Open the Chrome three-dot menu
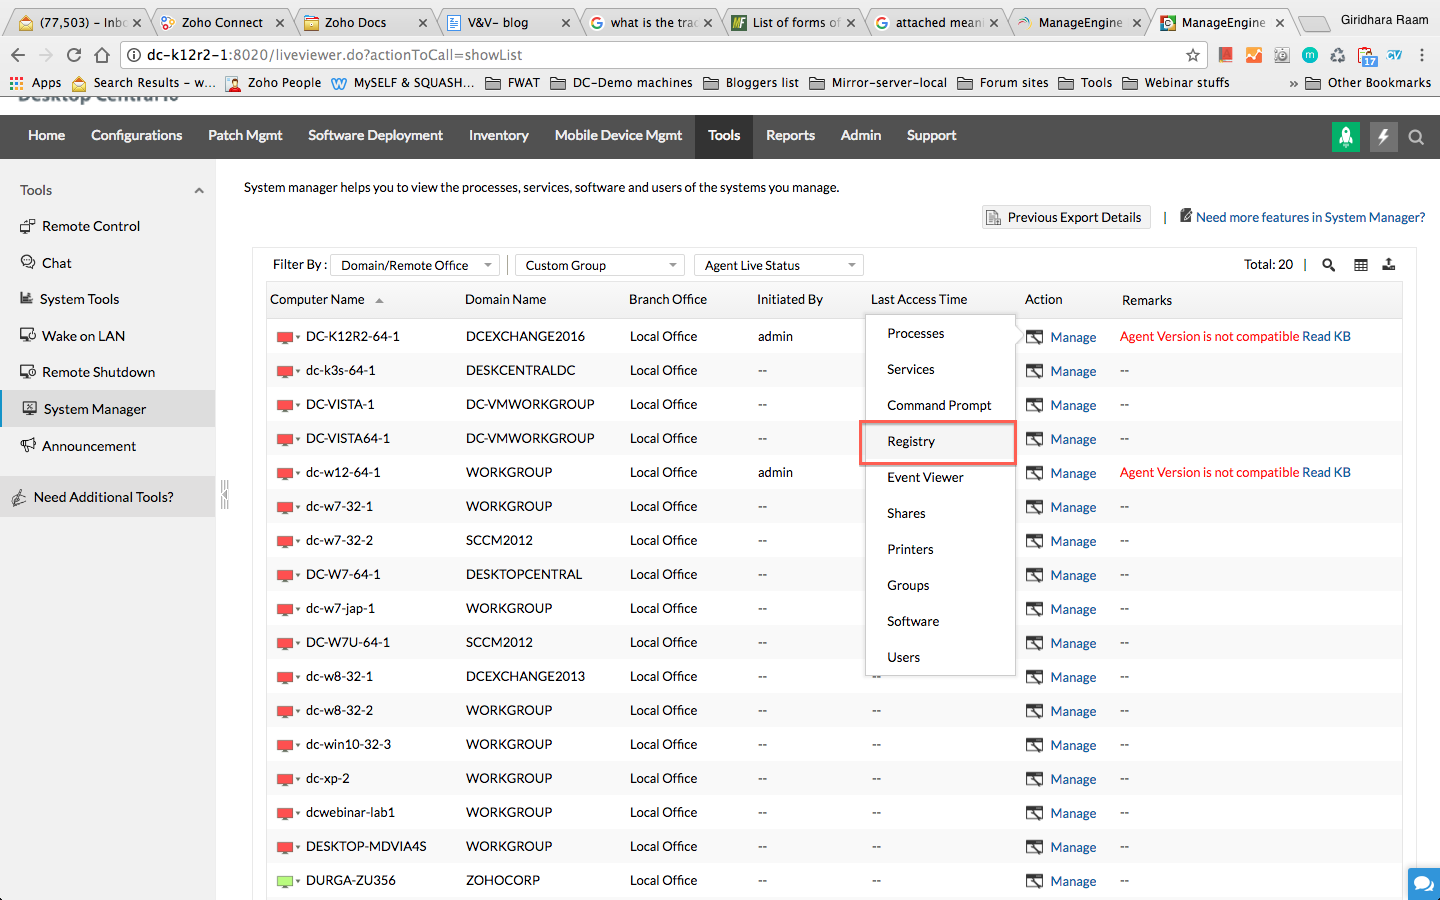The width and height of the screenshot is (1440, 900). (x=1422, y=55)
